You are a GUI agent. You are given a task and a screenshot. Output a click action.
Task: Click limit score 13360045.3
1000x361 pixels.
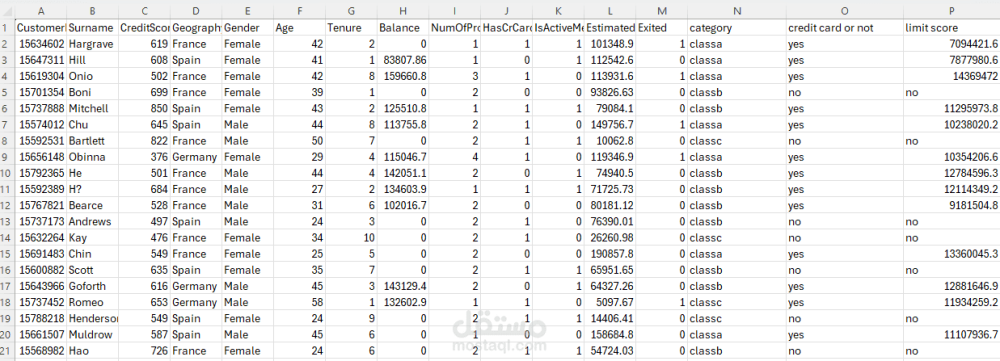click(x=952, y=254)
